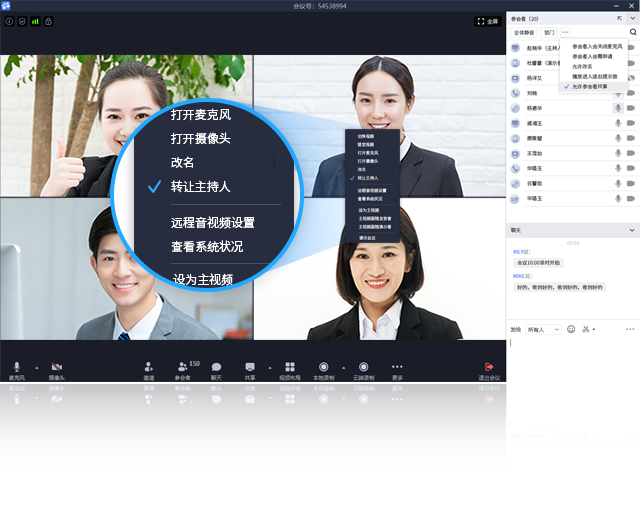Screen dimensions: 640x530
Task: Select participant row 戚湘玉
Action: click(573, 123)
